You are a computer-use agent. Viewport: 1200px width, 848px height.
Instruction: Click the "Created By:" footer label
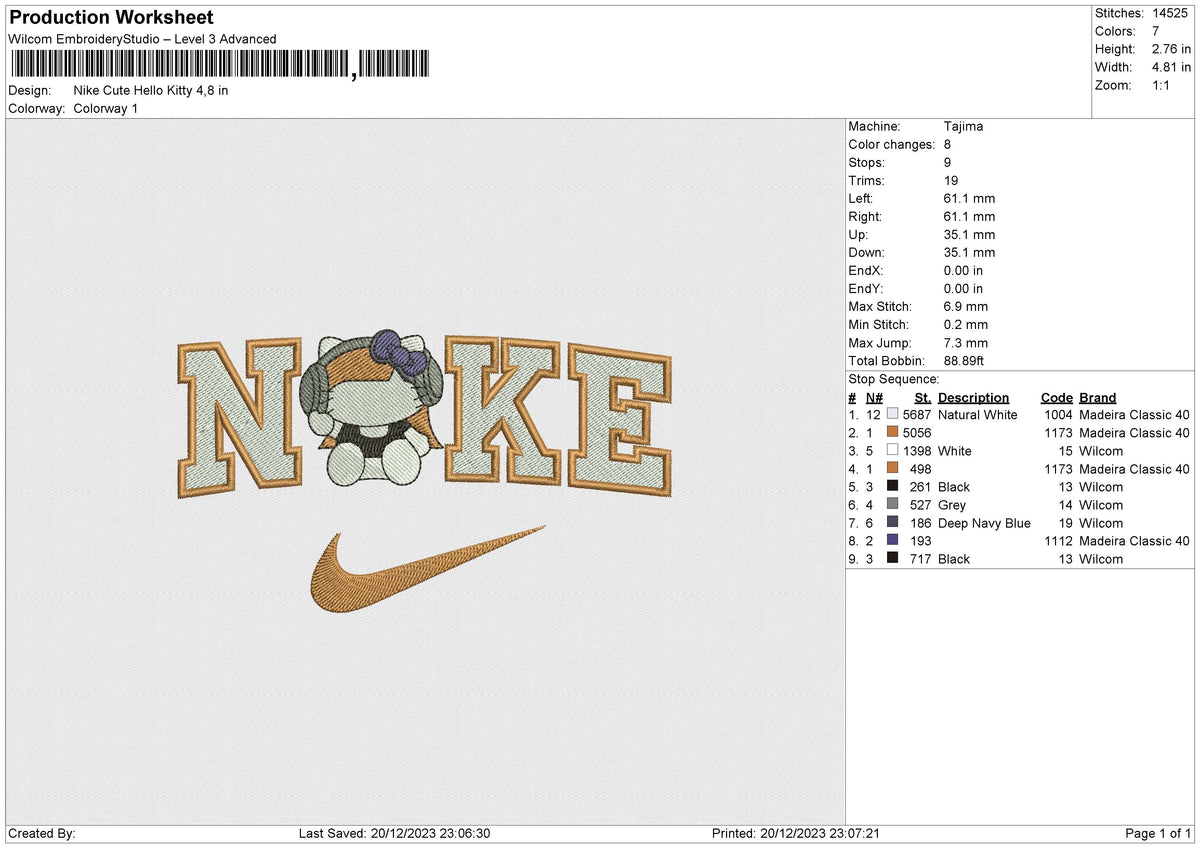point(42,834)
